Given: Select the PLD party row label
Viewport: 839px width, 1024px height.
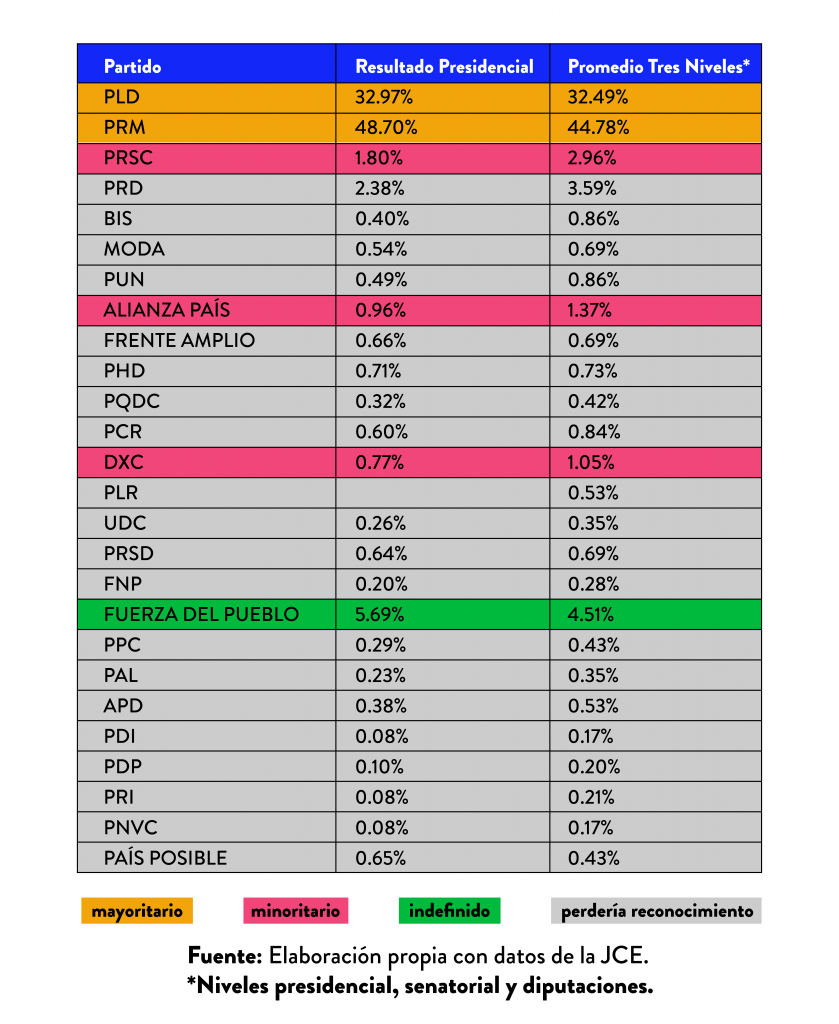Looking at the screenshot, I should click(x=122, y=97).
